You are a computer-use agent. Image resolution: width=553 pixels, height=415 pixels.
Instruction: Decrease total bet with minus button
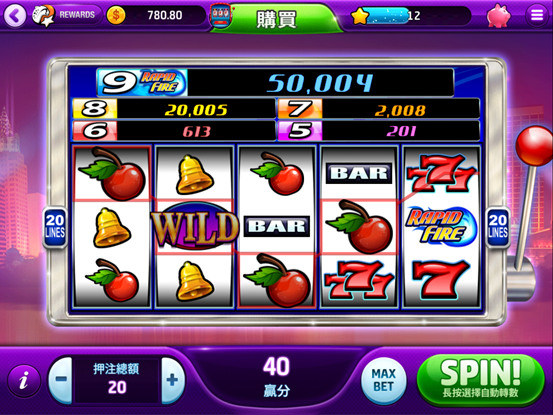coord(61,380)
